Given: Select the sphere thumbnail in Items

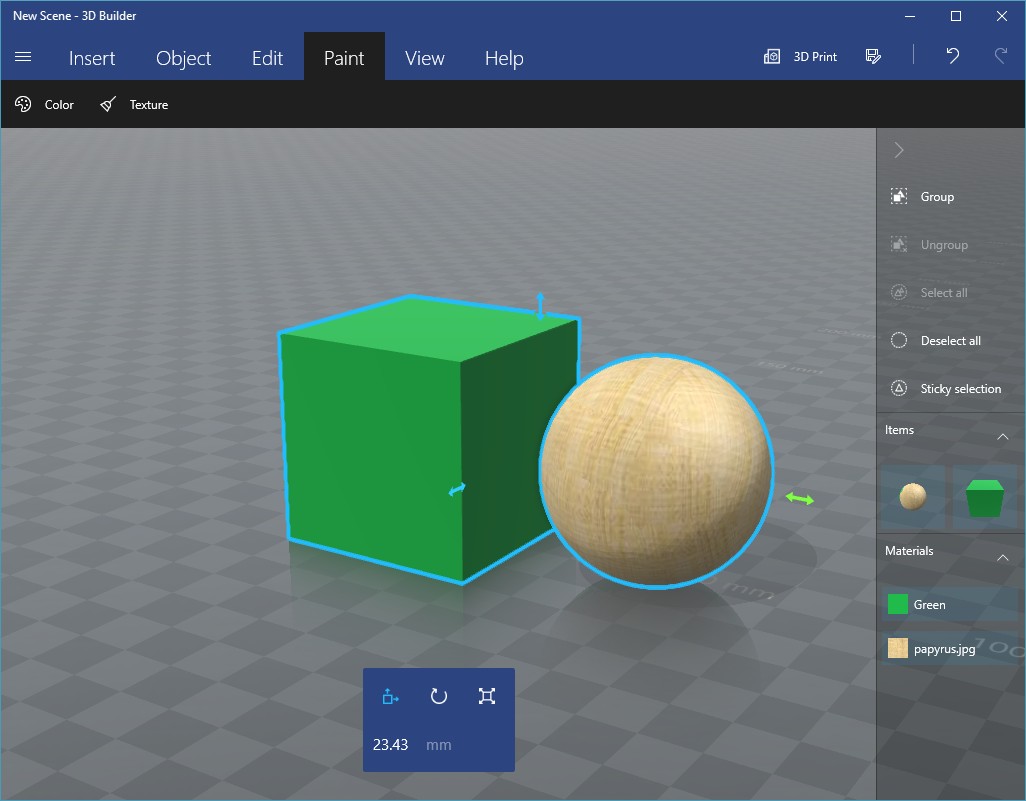Looking at the screenshot, I should pos(913,496).
